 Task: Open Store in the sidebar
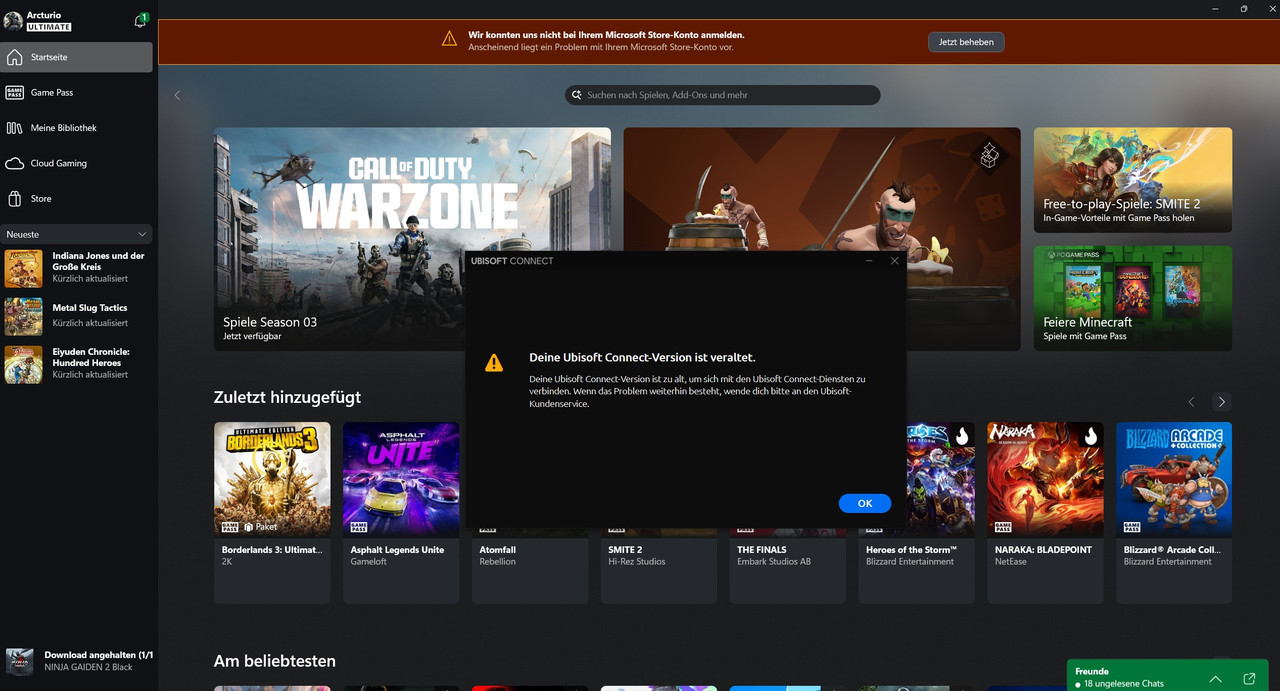point(77,198)
